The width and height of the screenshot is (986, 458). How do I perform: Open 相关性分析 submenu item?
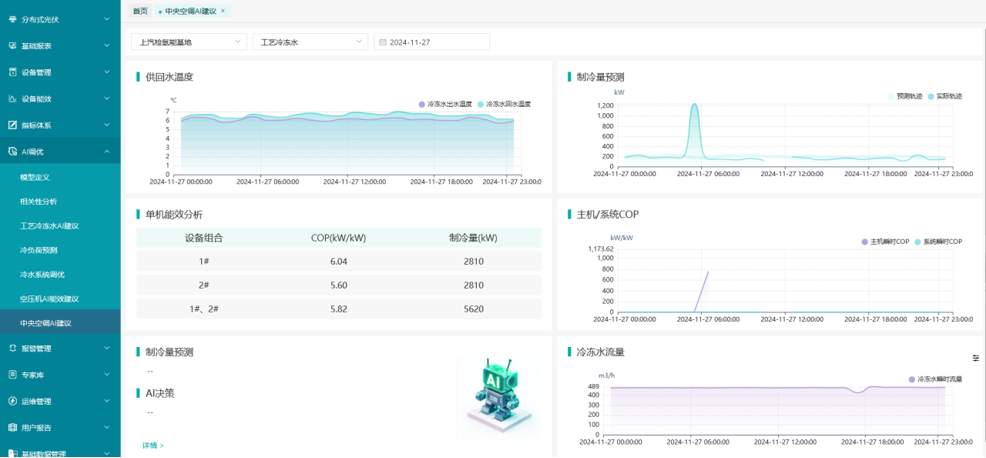click(x=38, y=202)
